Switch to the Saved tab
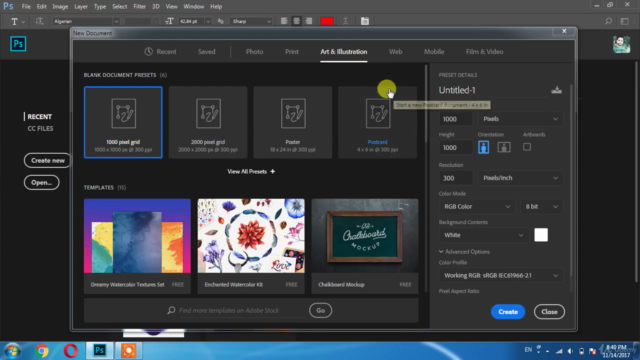This screenshot has width=640, height=360. point(207,52)
